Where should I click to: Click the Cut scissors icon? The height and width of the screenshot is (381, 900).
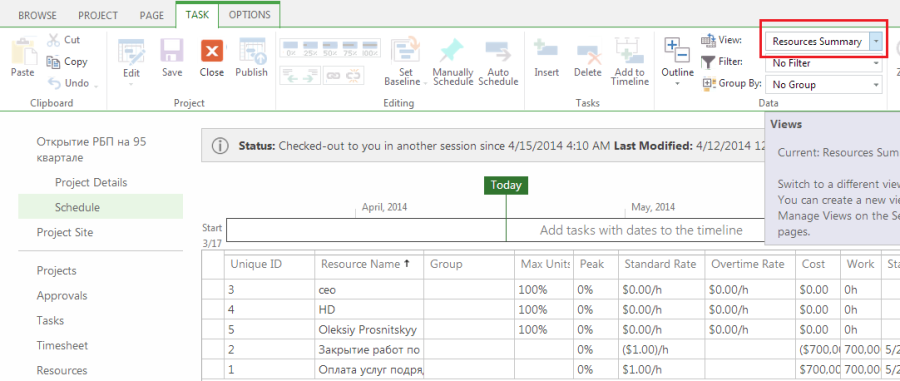(53, 40)
